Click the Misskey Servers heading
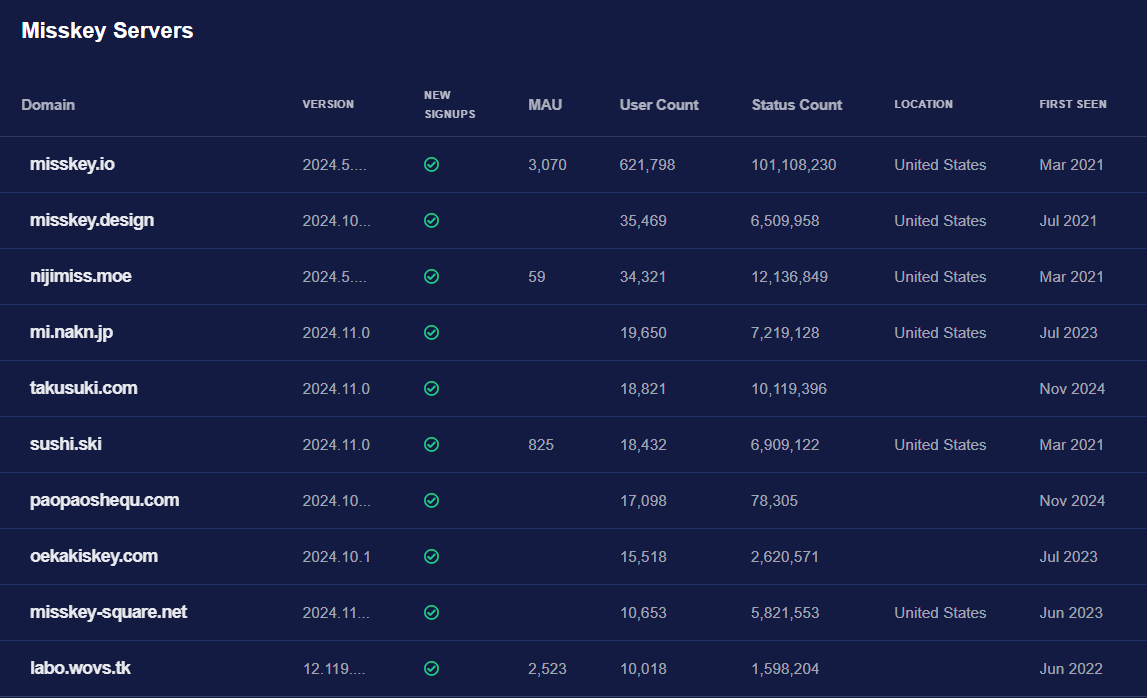Image resolution: width=1147 pixels, height=698 pixels. point(108,31)
